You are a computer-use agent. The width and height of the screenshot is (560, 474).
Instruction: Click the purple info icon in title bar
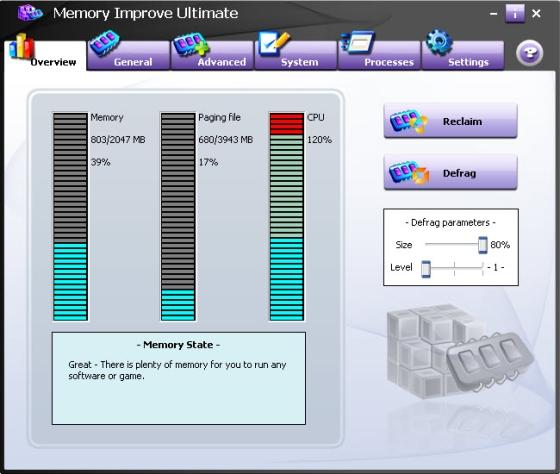point(515,14)
